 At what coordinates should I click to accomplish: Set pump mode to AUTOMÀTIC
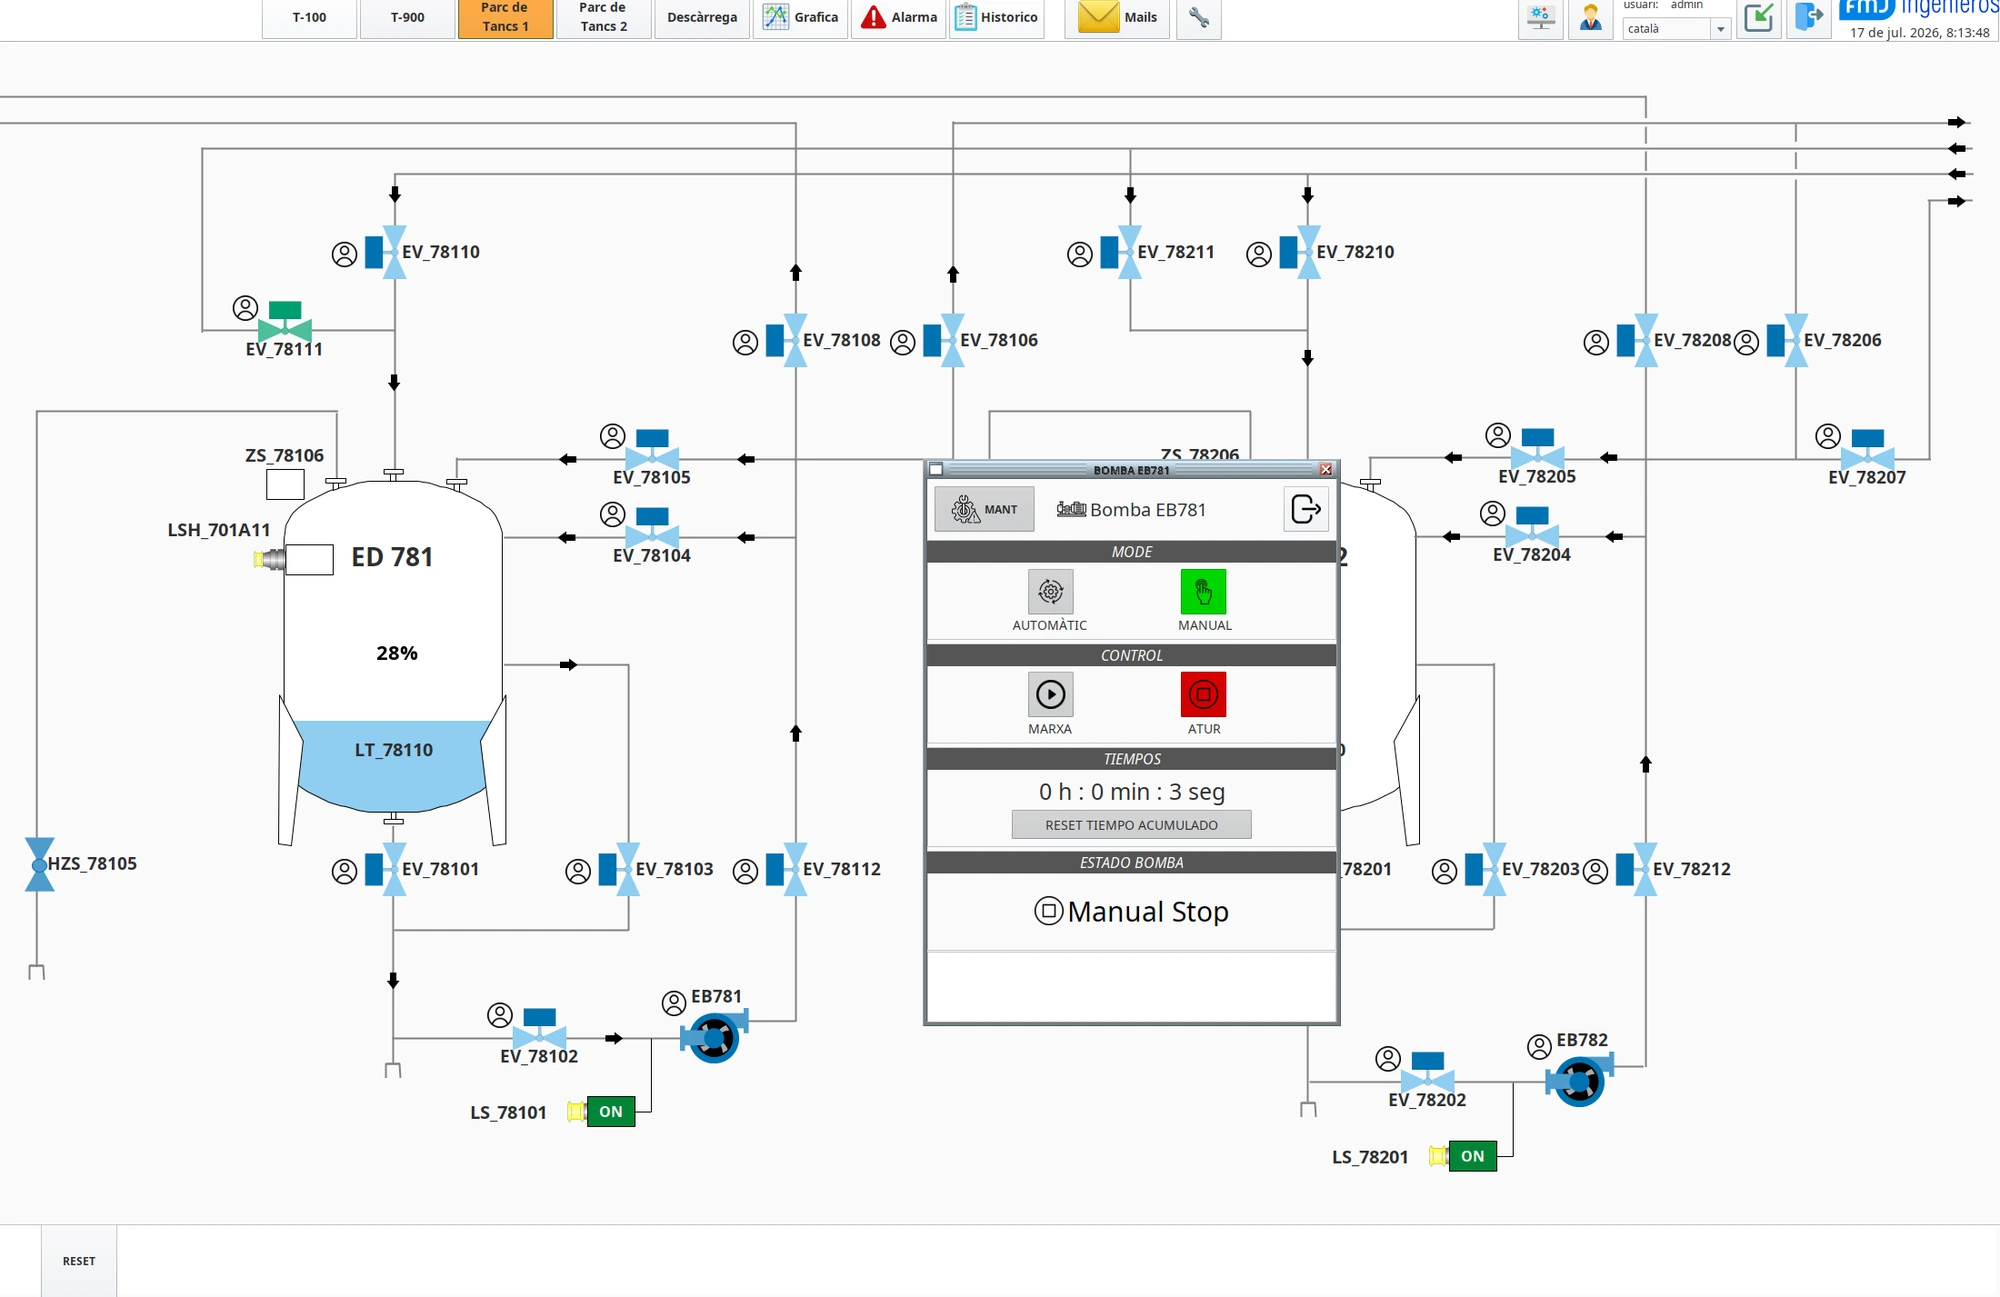point(1050,591)
